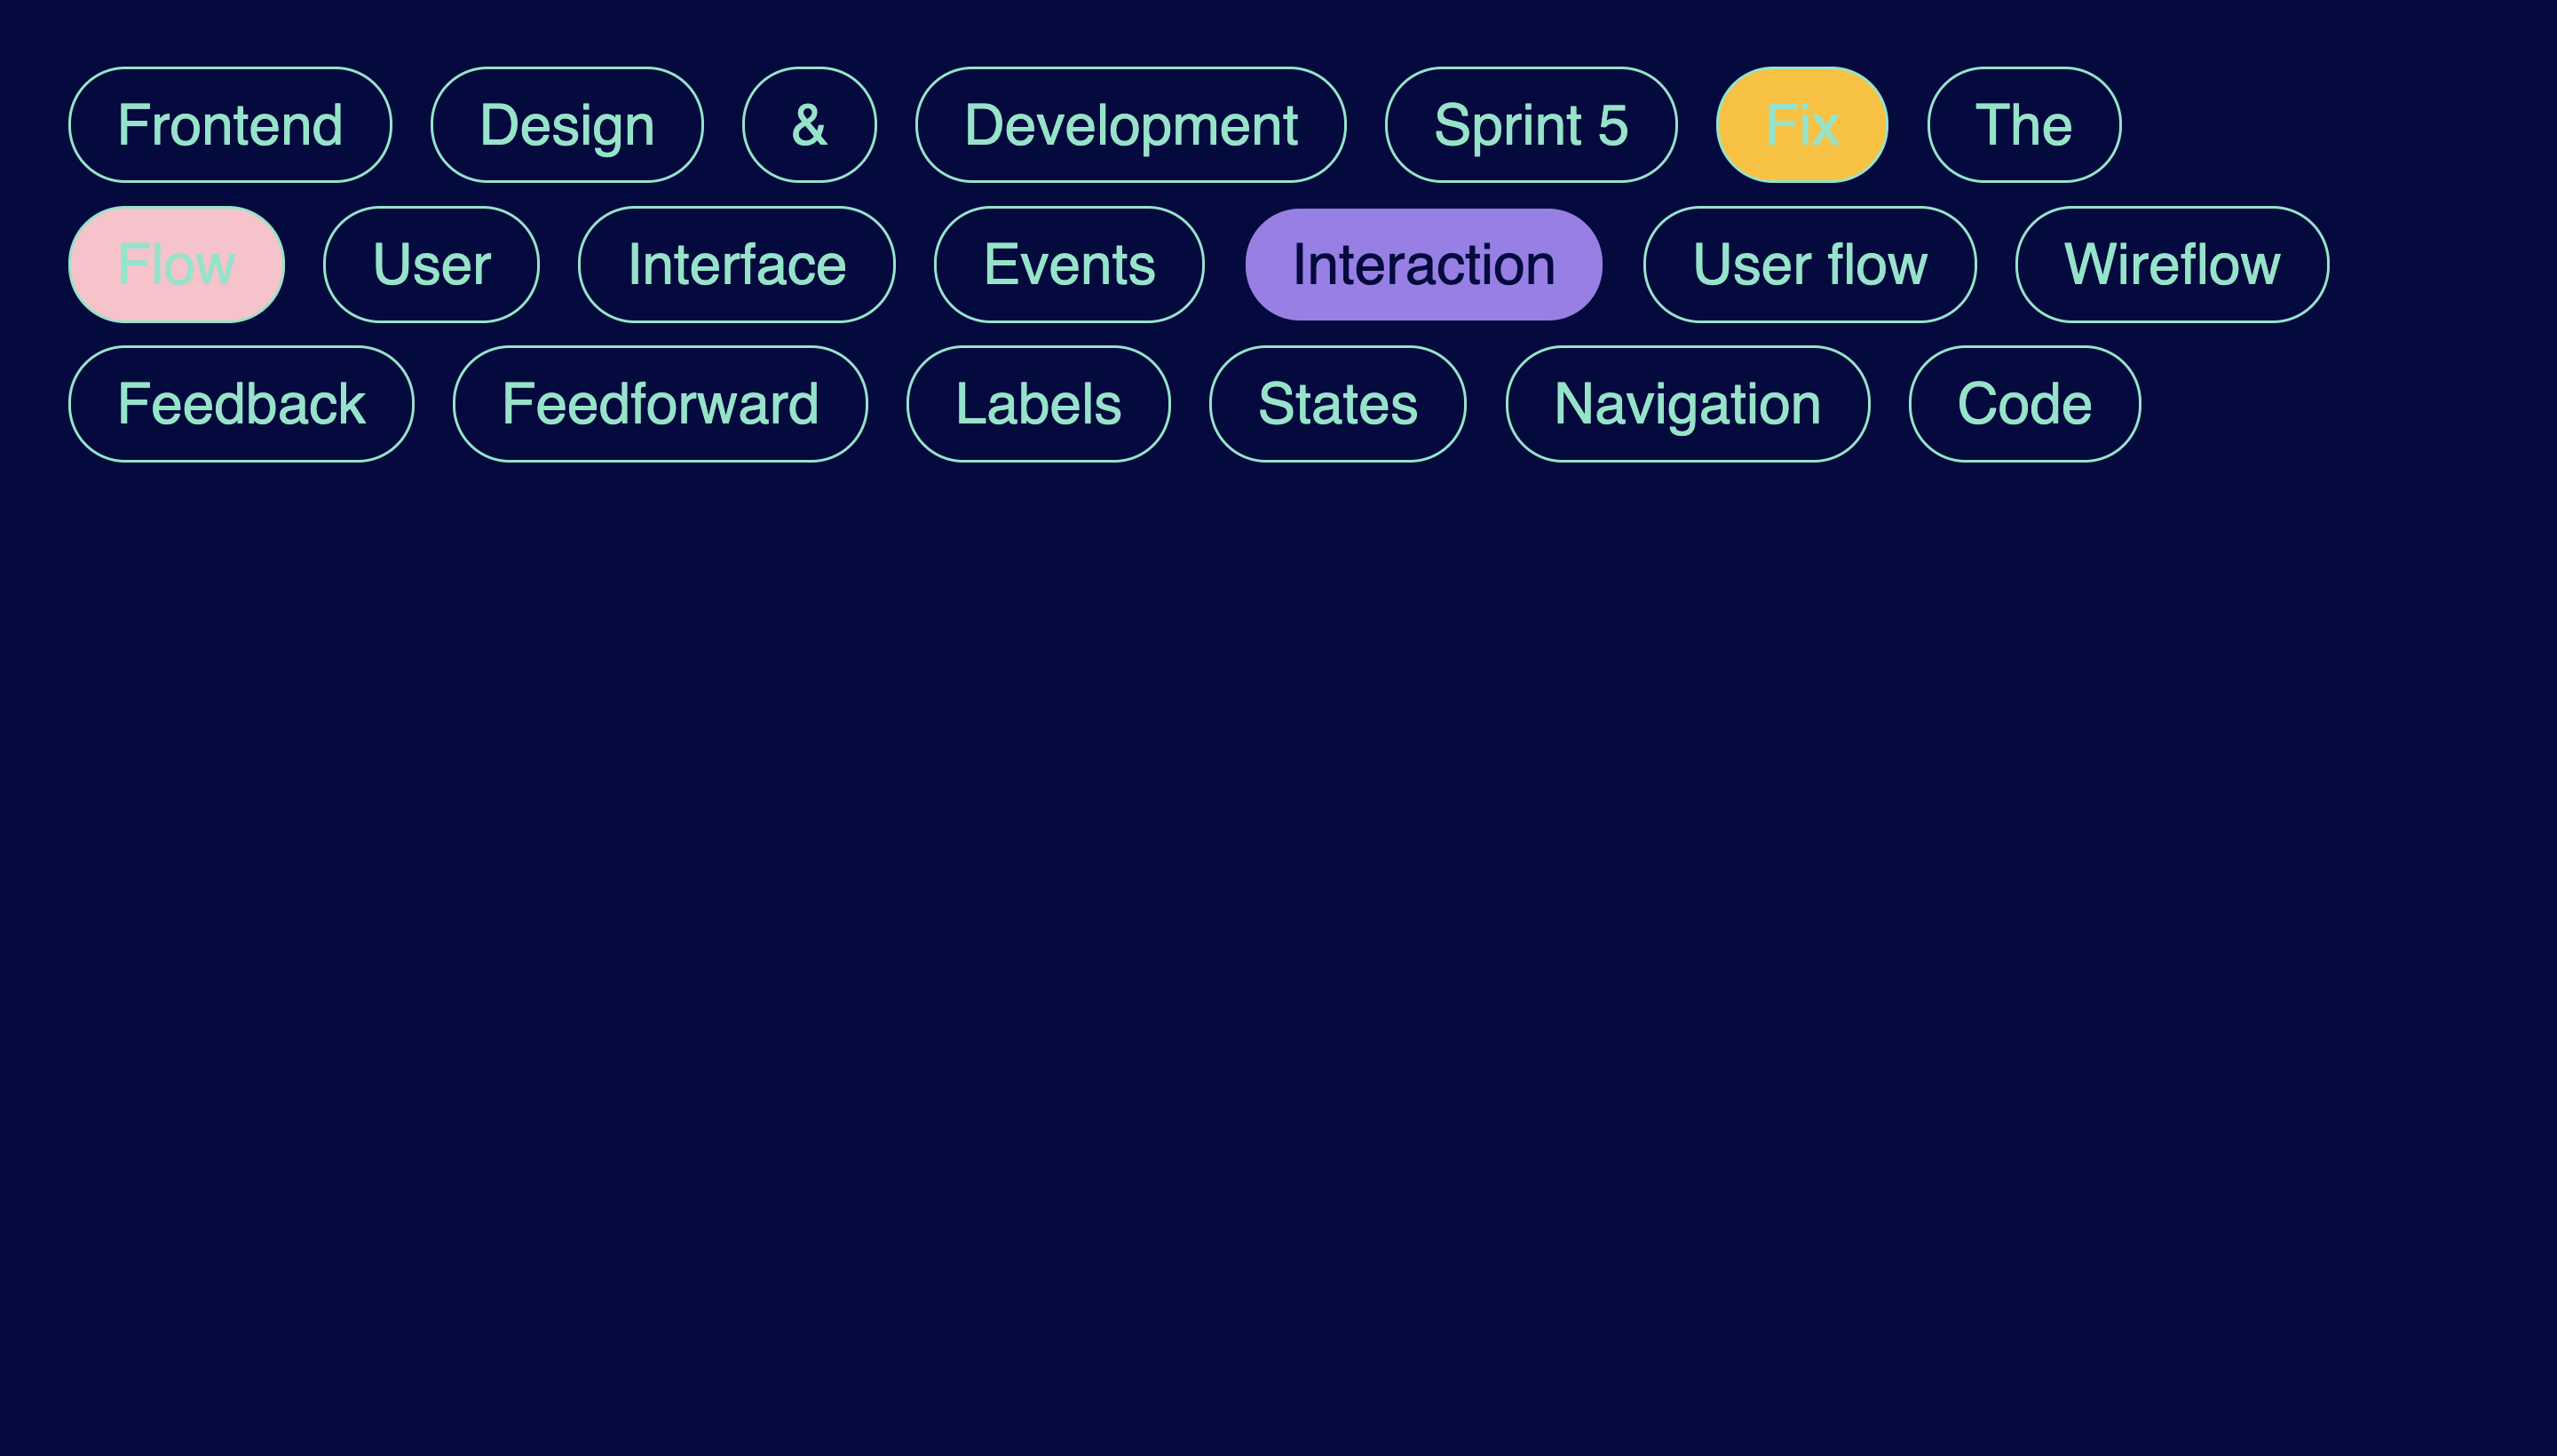
Task: Select the Feedforward tag
Action: click(660, 404)
